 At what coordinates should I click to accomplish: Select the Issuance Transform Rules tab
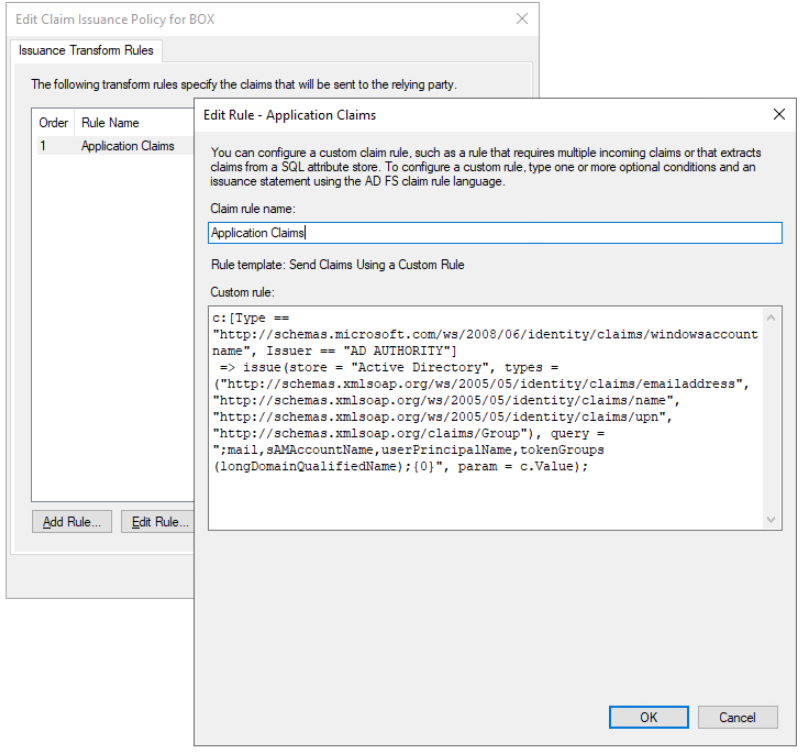[85, 49]
